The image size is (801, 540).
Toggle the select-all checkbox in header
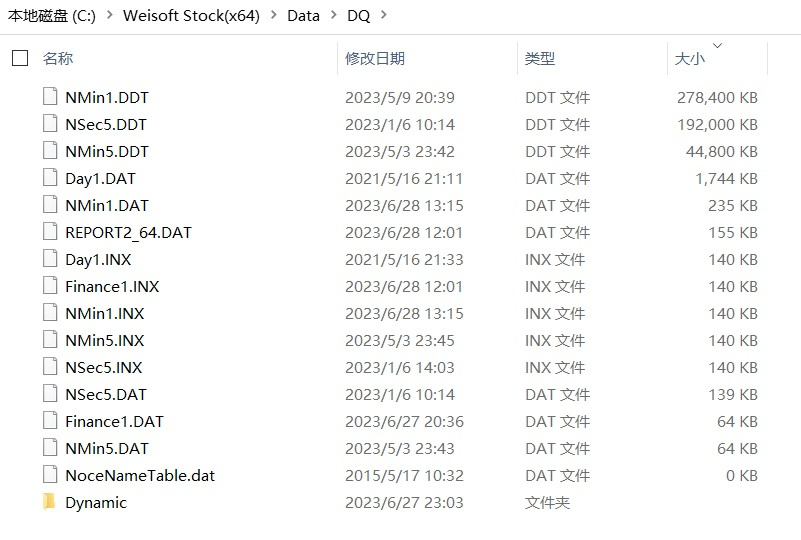pyautogui.click(x=20, y=59)
